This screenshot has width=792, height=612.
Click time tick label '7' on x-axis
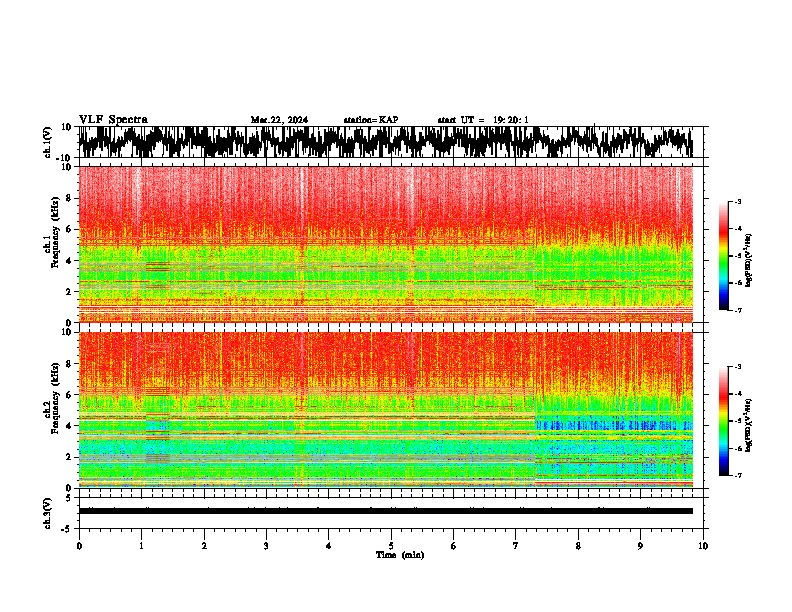[x=516, y=546]
